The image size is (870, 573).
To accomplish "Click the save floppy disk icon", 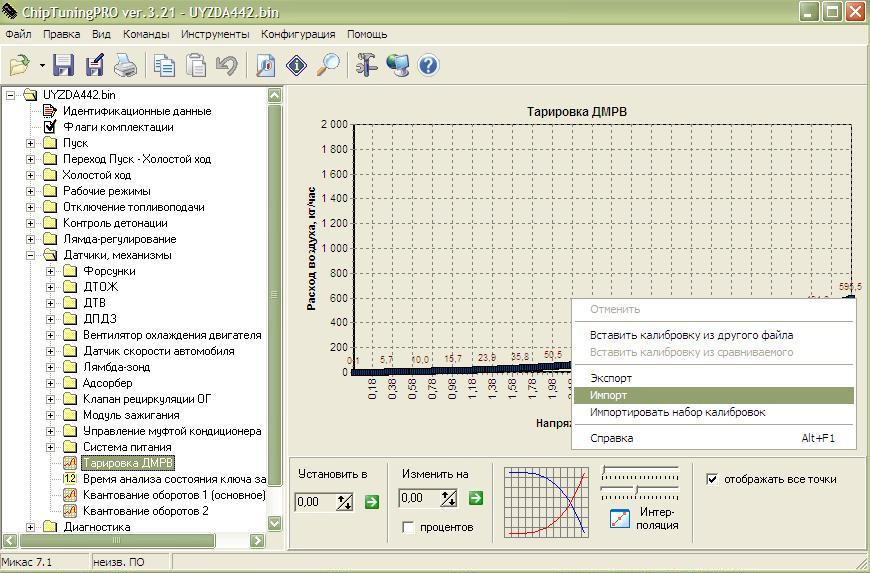I will (x=64, y=66).
